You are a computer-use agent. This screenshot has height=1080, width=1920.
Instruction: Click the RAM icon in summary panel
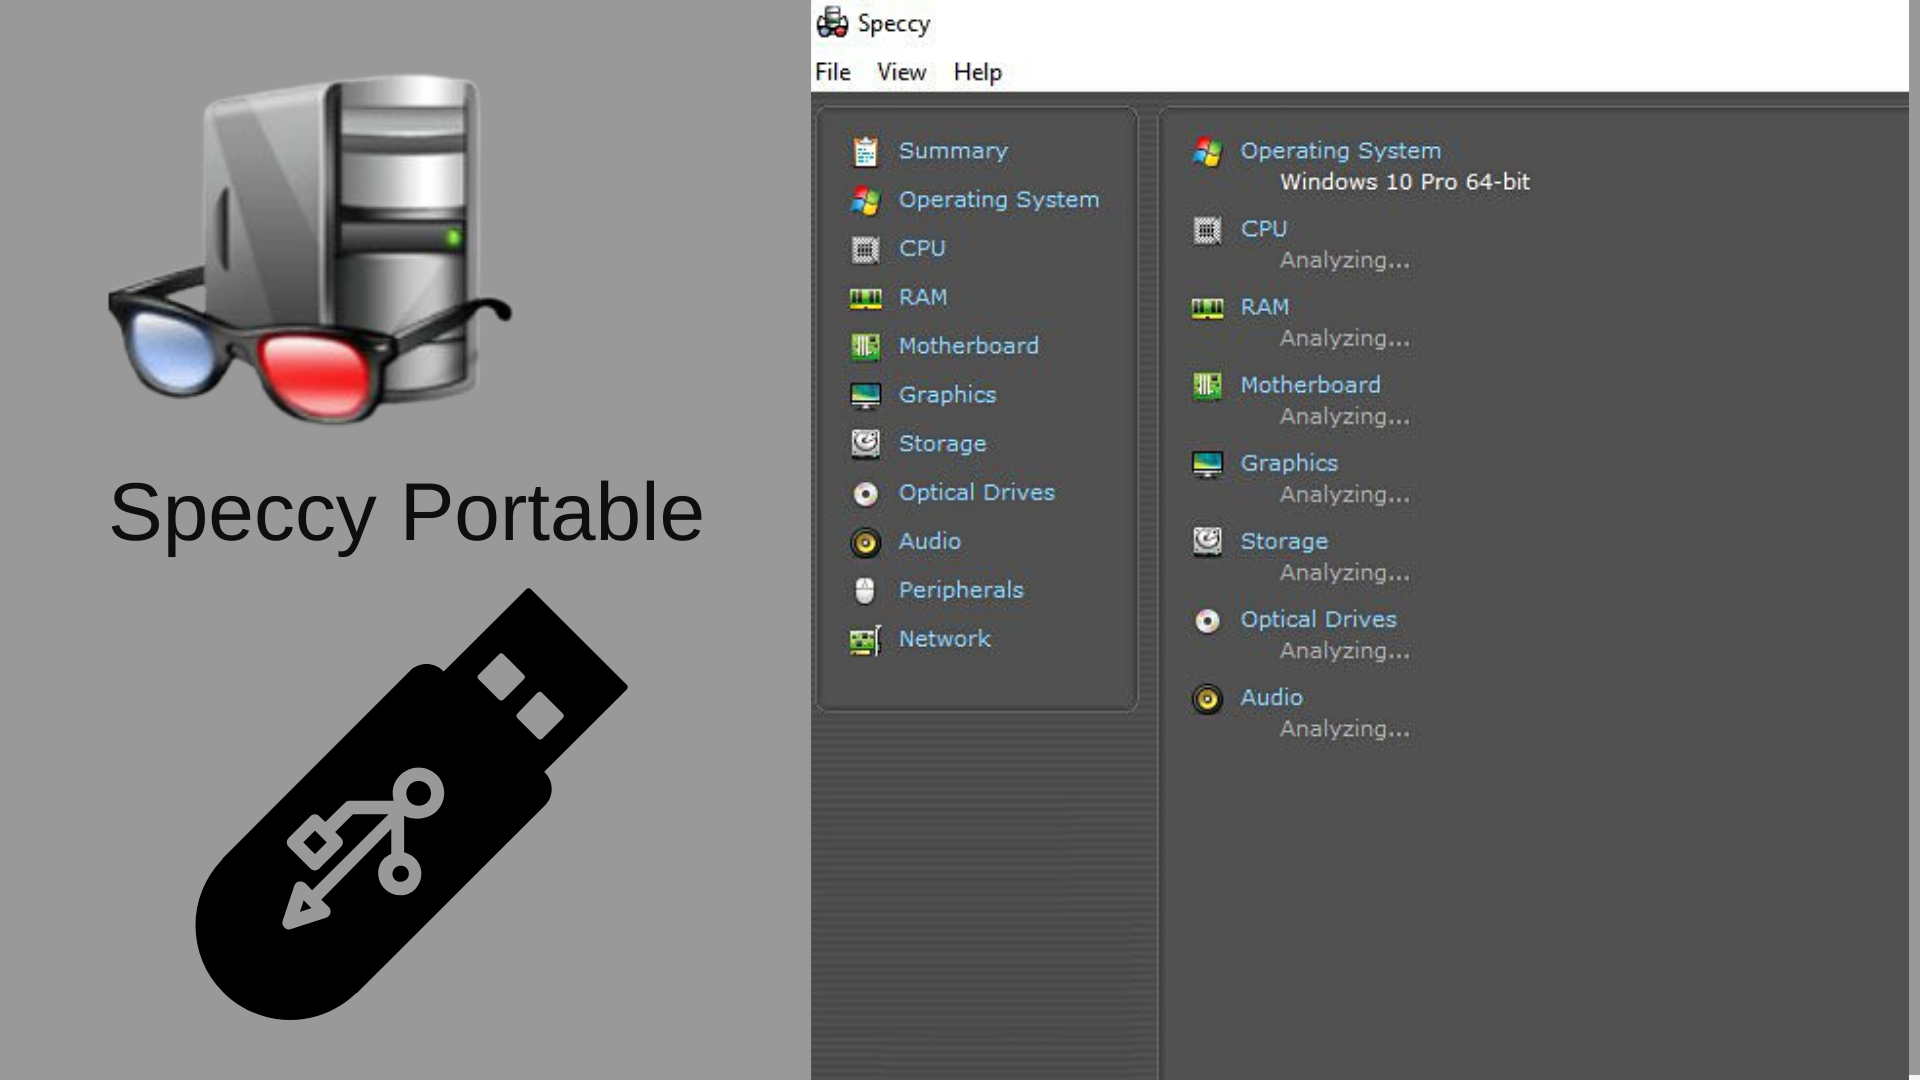(1207, 308)
